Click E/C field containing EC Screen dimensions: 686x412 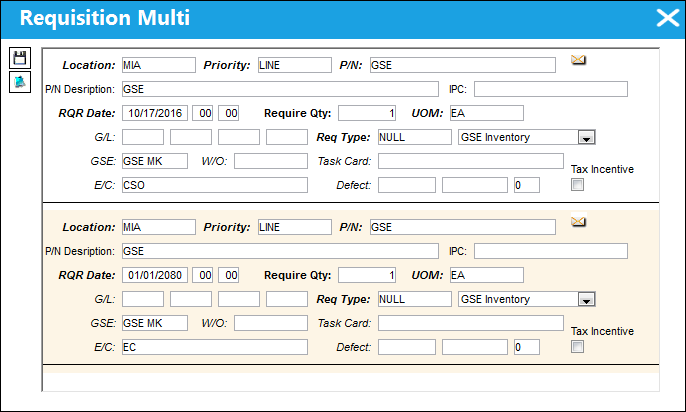215,348
